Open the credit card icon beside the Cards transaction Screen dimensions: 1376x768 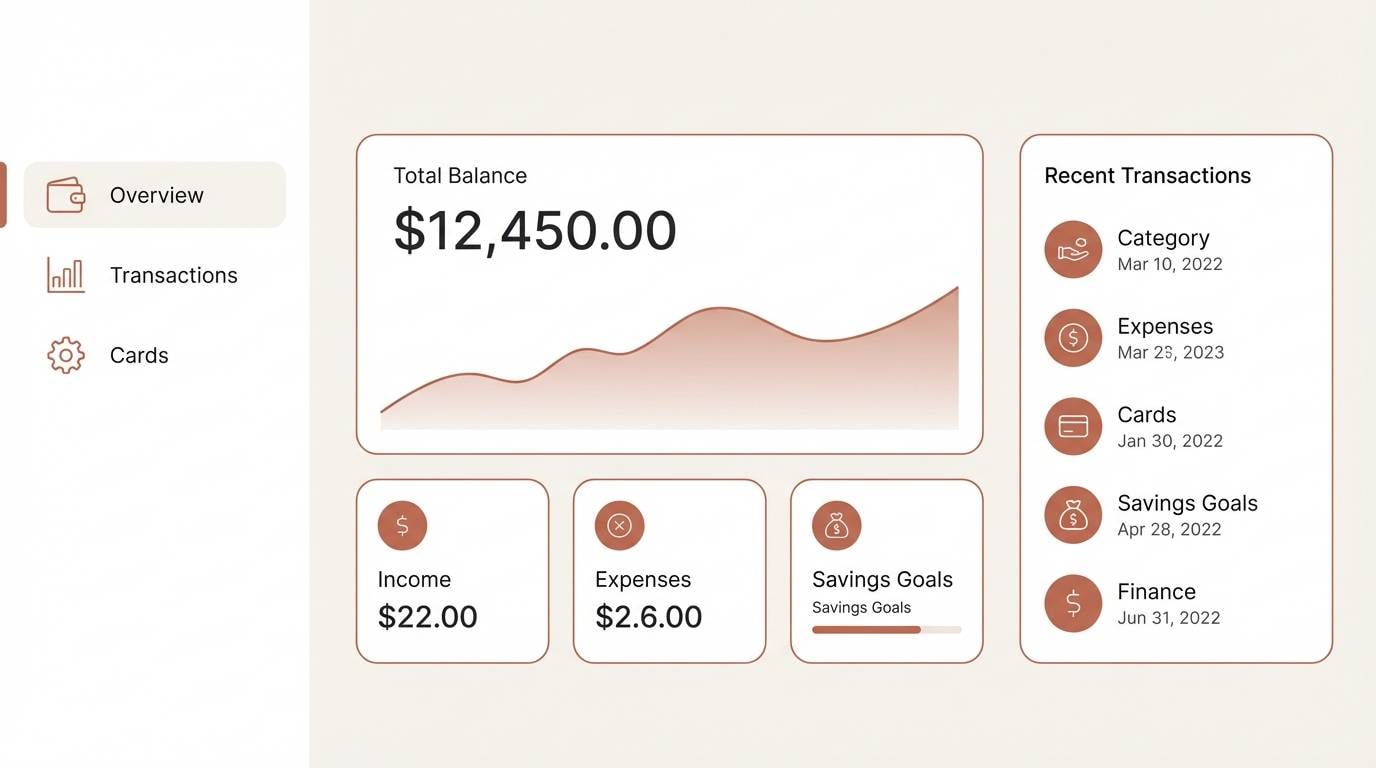pos(1072,426)
